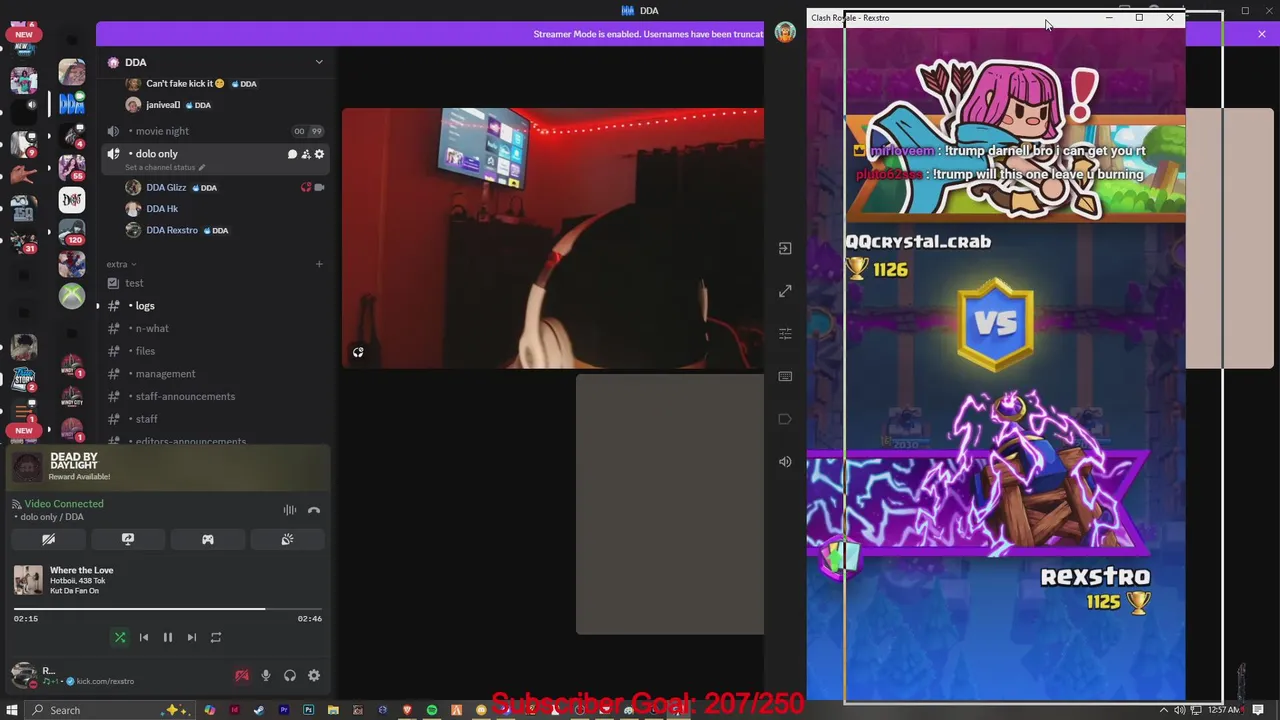
Task: Skip to next track
Action: click(192, 637)
